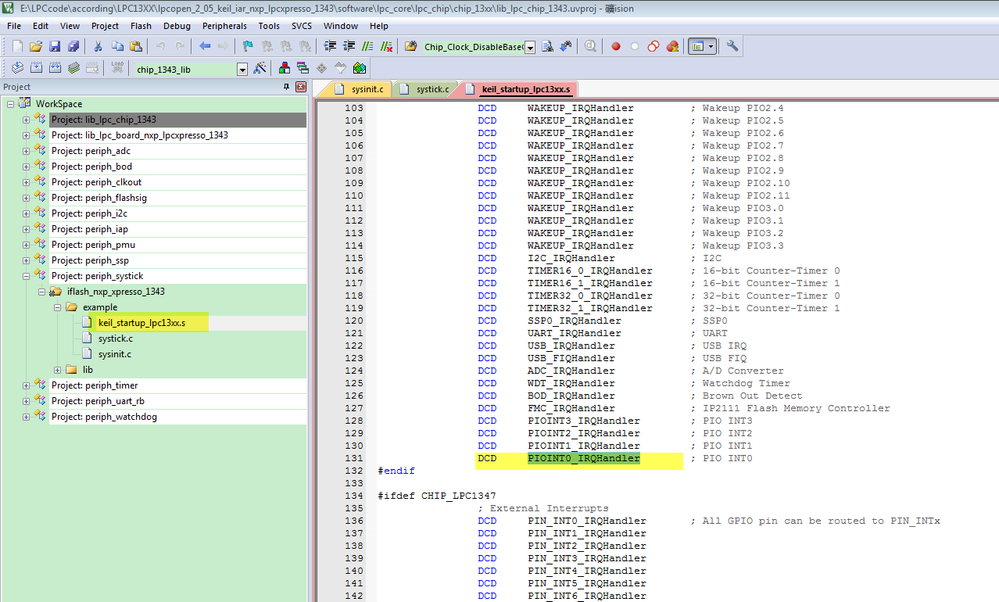Screen dimensions: 999x602
Task: Pin the Project panel
Action: point(286,88)
